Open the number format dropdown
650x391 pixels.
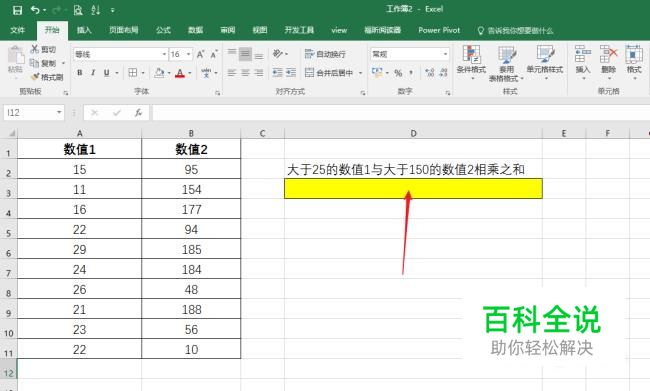click(445, 54)
